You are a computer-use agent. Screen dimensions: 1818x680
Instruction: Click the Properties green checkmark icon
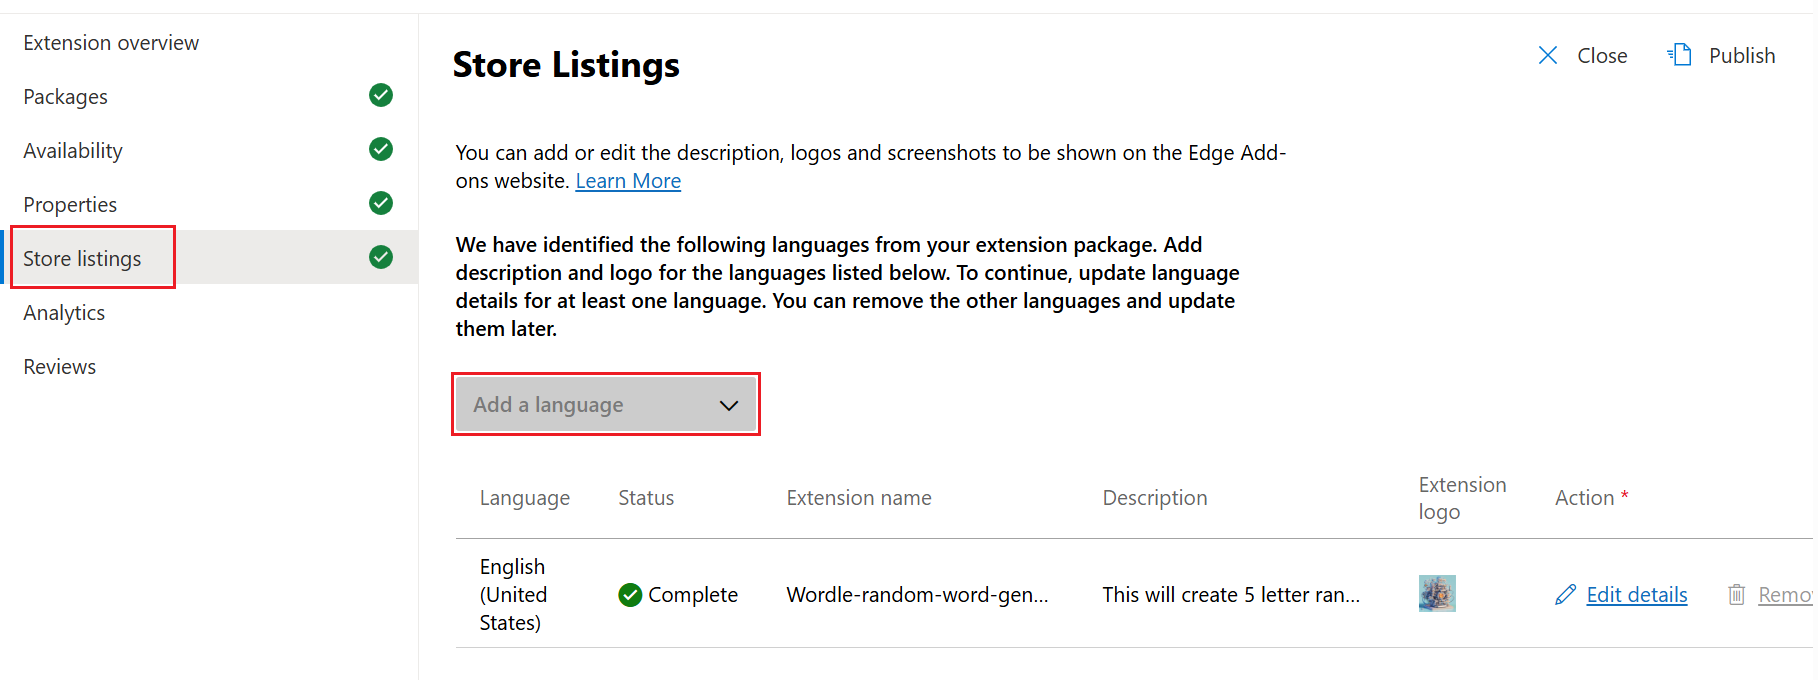[381, 203]
